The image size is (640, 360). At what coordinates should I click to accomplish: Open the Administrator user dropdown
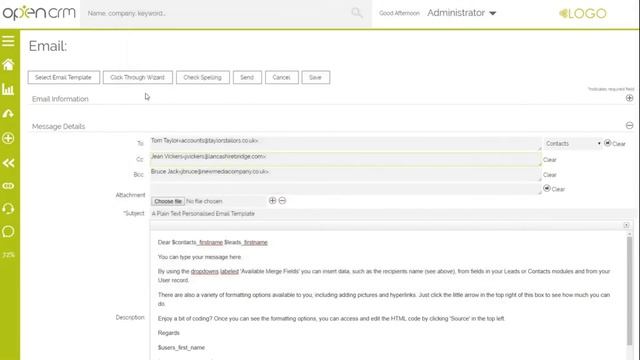(x=462, y=13)
